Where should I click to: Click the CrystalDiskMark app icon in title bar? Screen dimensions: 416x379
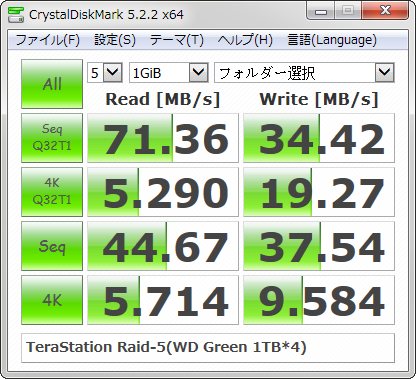[x=16, y=14]
